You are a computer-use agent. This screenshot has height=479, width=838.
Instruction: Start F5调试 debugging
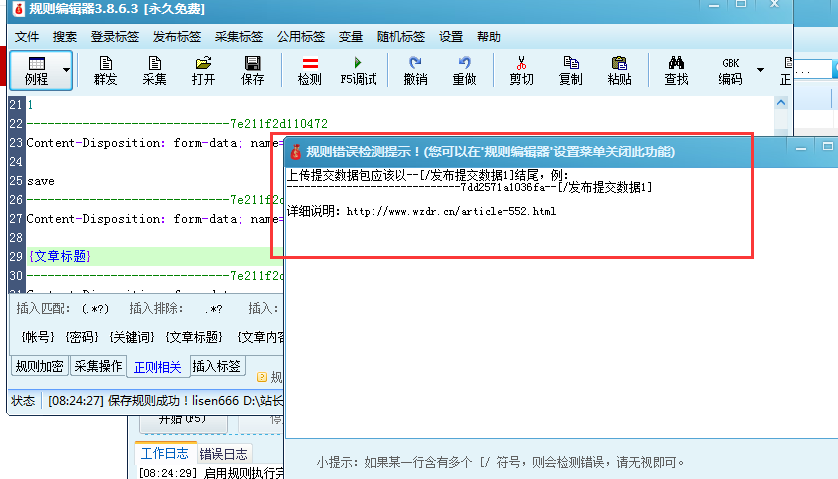(x=358, y=70)
